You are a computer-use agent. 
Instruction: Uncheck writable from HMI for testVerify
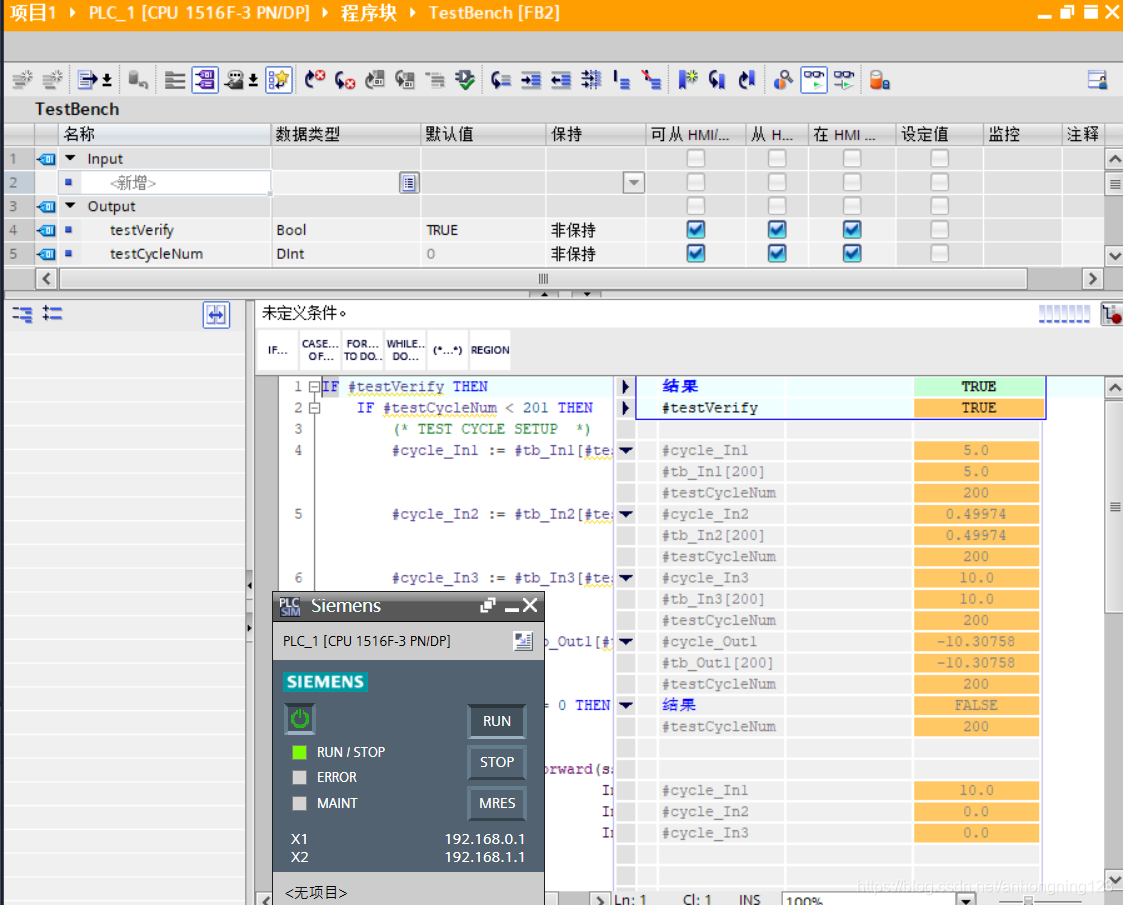pos(777,230)
